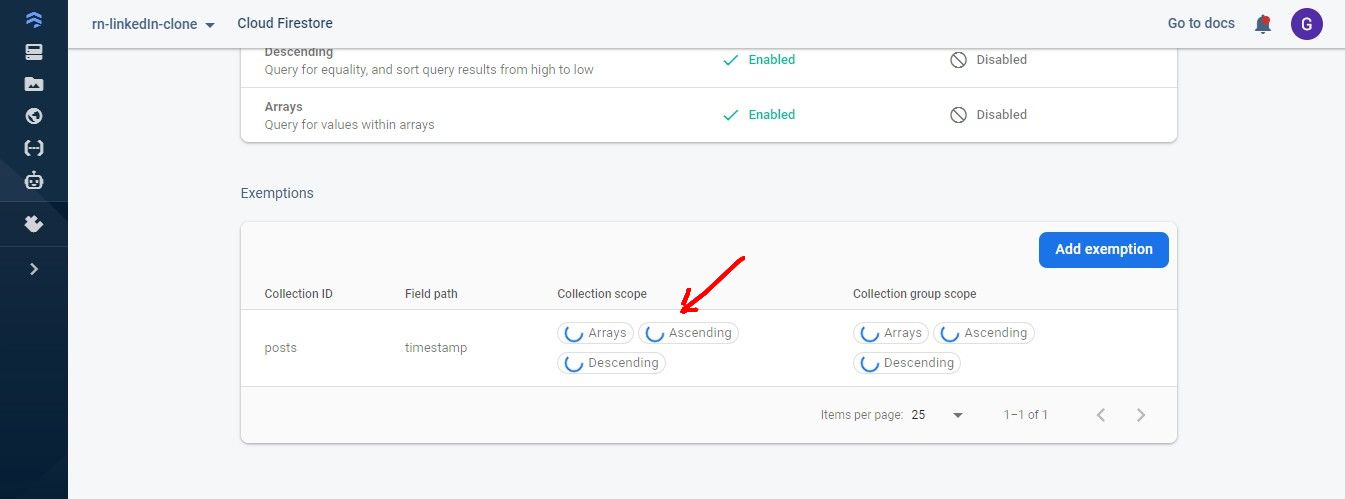Open the account avatar menu
The width and height of the screenshot is (1345, 499).
(1306, 24)
